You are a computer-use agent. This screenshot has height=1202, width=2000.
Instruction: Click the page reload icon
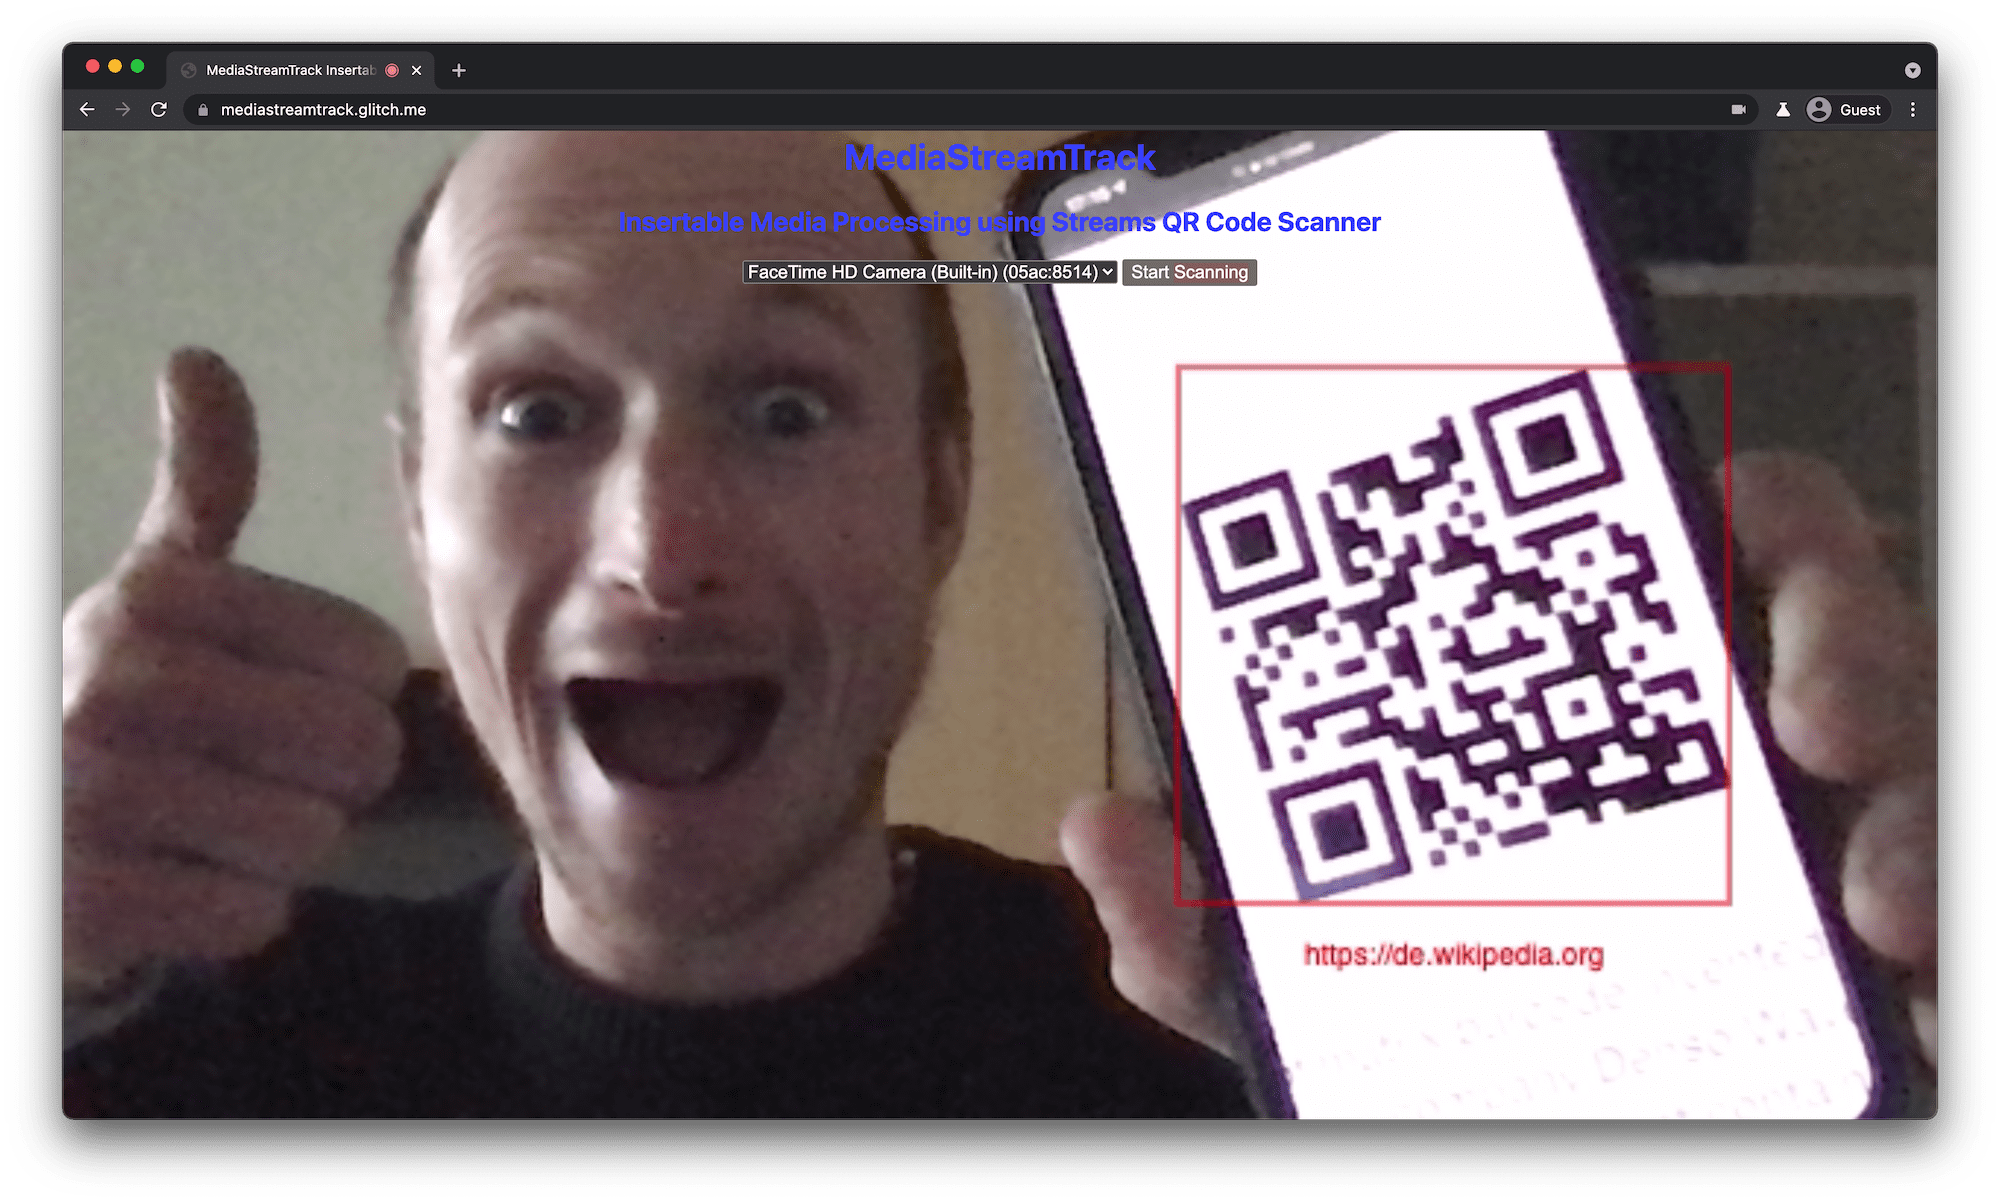click(x=157, y=109)
